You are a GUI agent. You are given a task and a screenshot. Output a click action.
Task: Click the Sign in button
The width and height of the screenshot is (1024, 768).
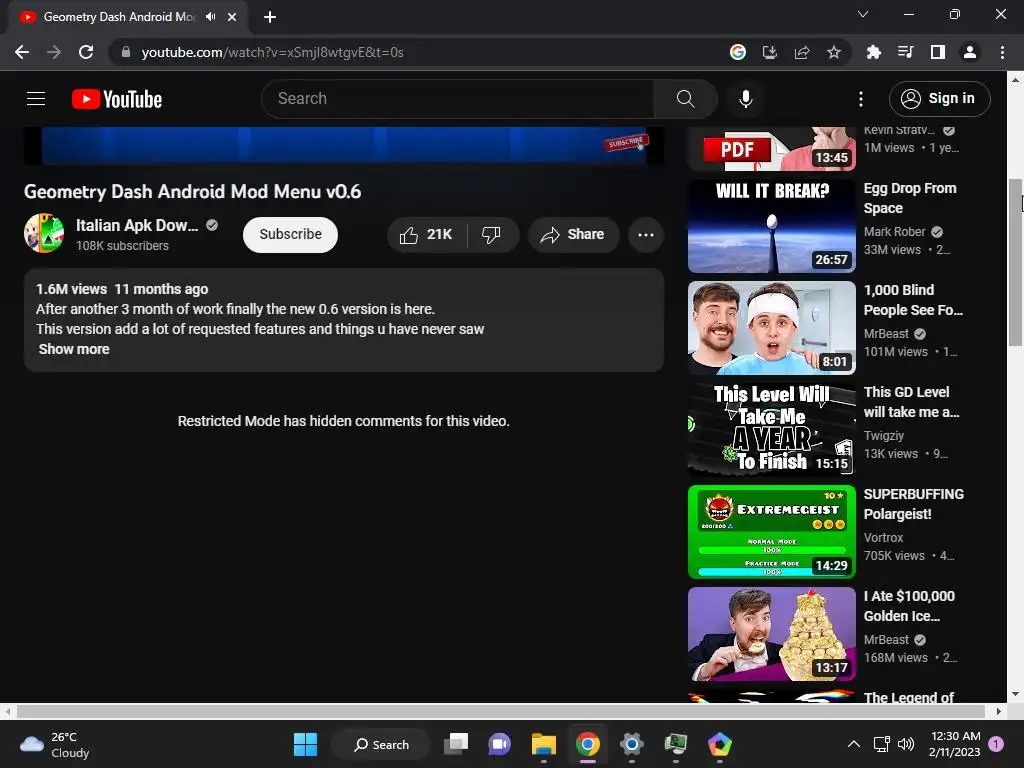point(938,99)
